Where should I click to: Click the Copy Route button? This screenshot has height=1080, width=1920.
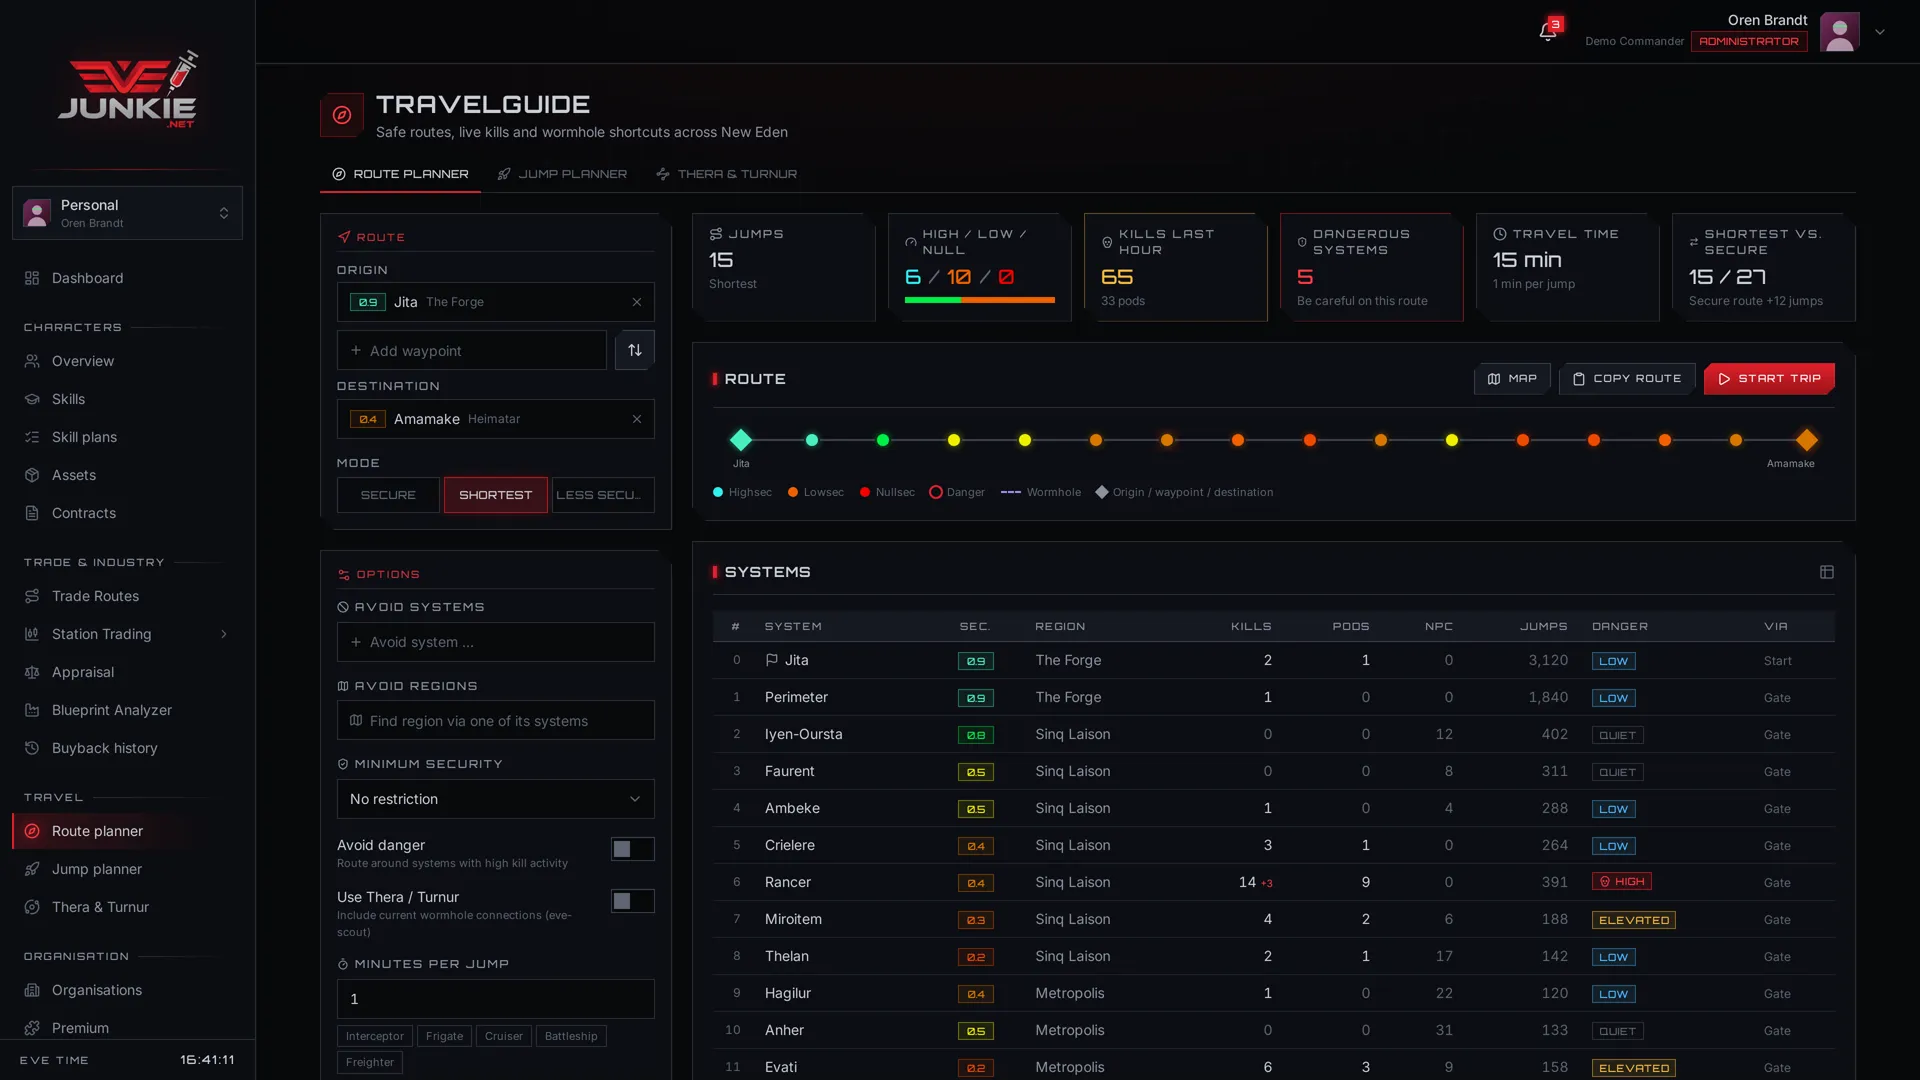coord(1627,379)
